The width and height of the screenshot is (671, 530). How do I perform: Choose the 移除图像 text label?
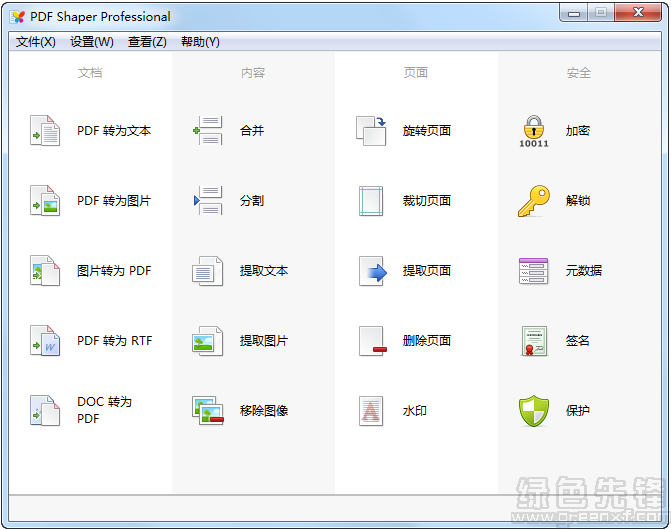(x=264, y=411)
